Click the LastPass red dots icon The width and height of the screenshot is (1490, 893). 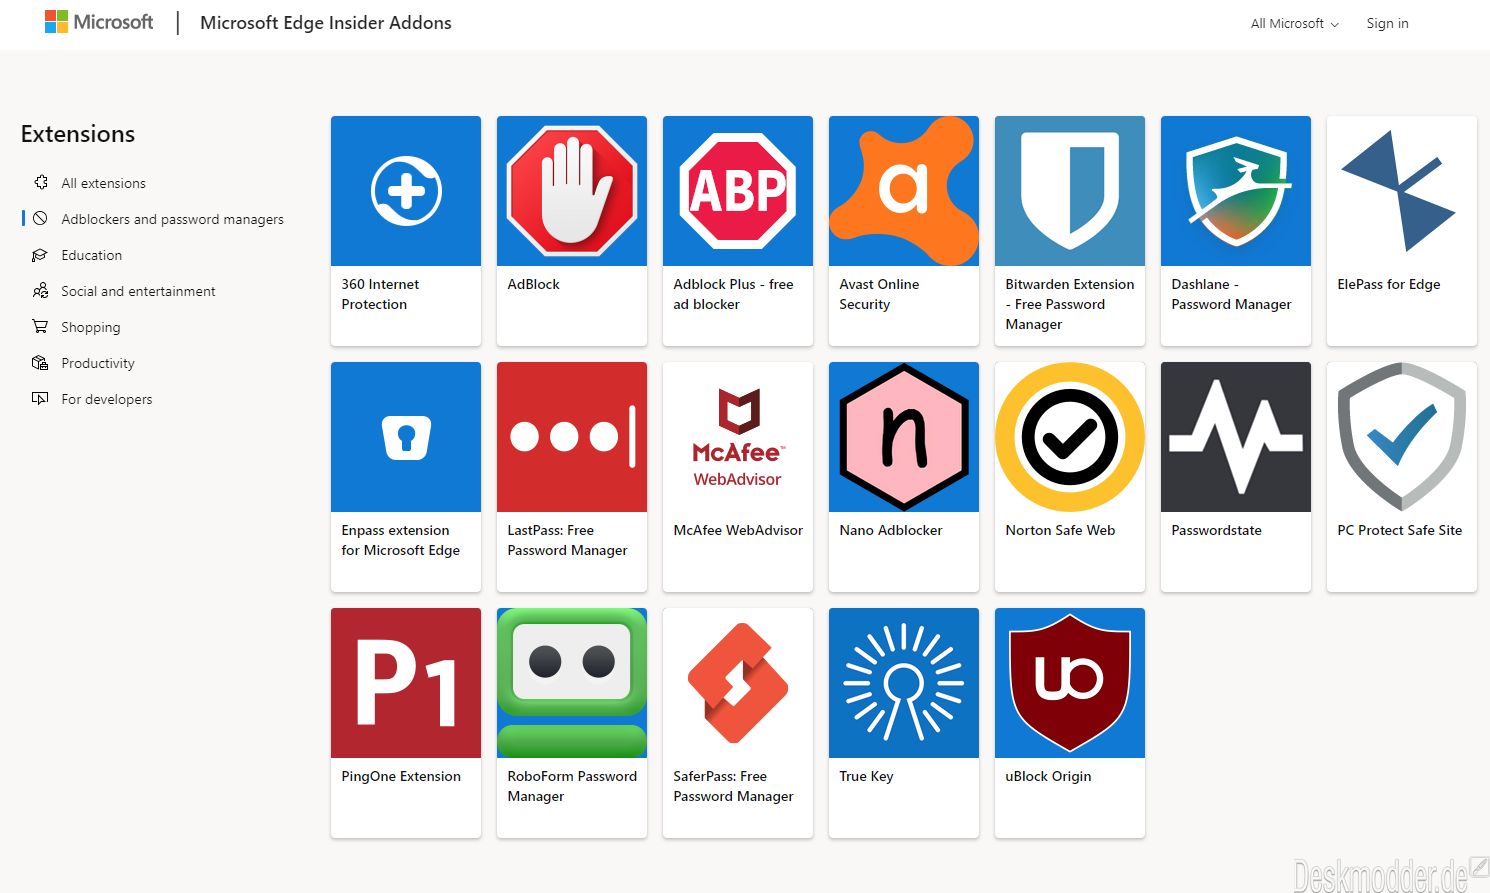572,437
